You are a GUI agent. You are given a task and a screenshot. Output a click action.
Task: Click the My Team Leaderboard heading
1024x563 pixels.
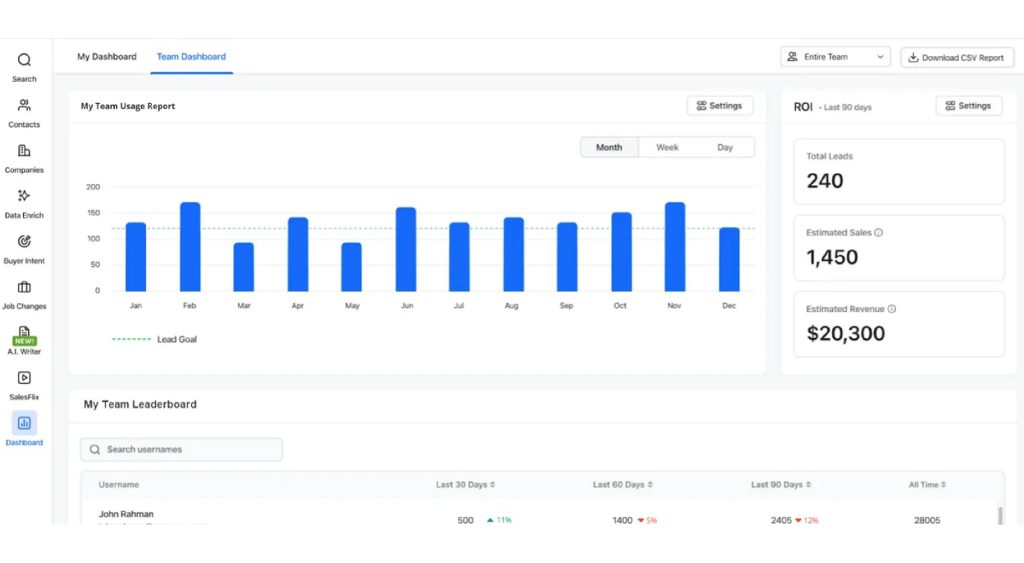pyautogui.click(x=140, y=404)
